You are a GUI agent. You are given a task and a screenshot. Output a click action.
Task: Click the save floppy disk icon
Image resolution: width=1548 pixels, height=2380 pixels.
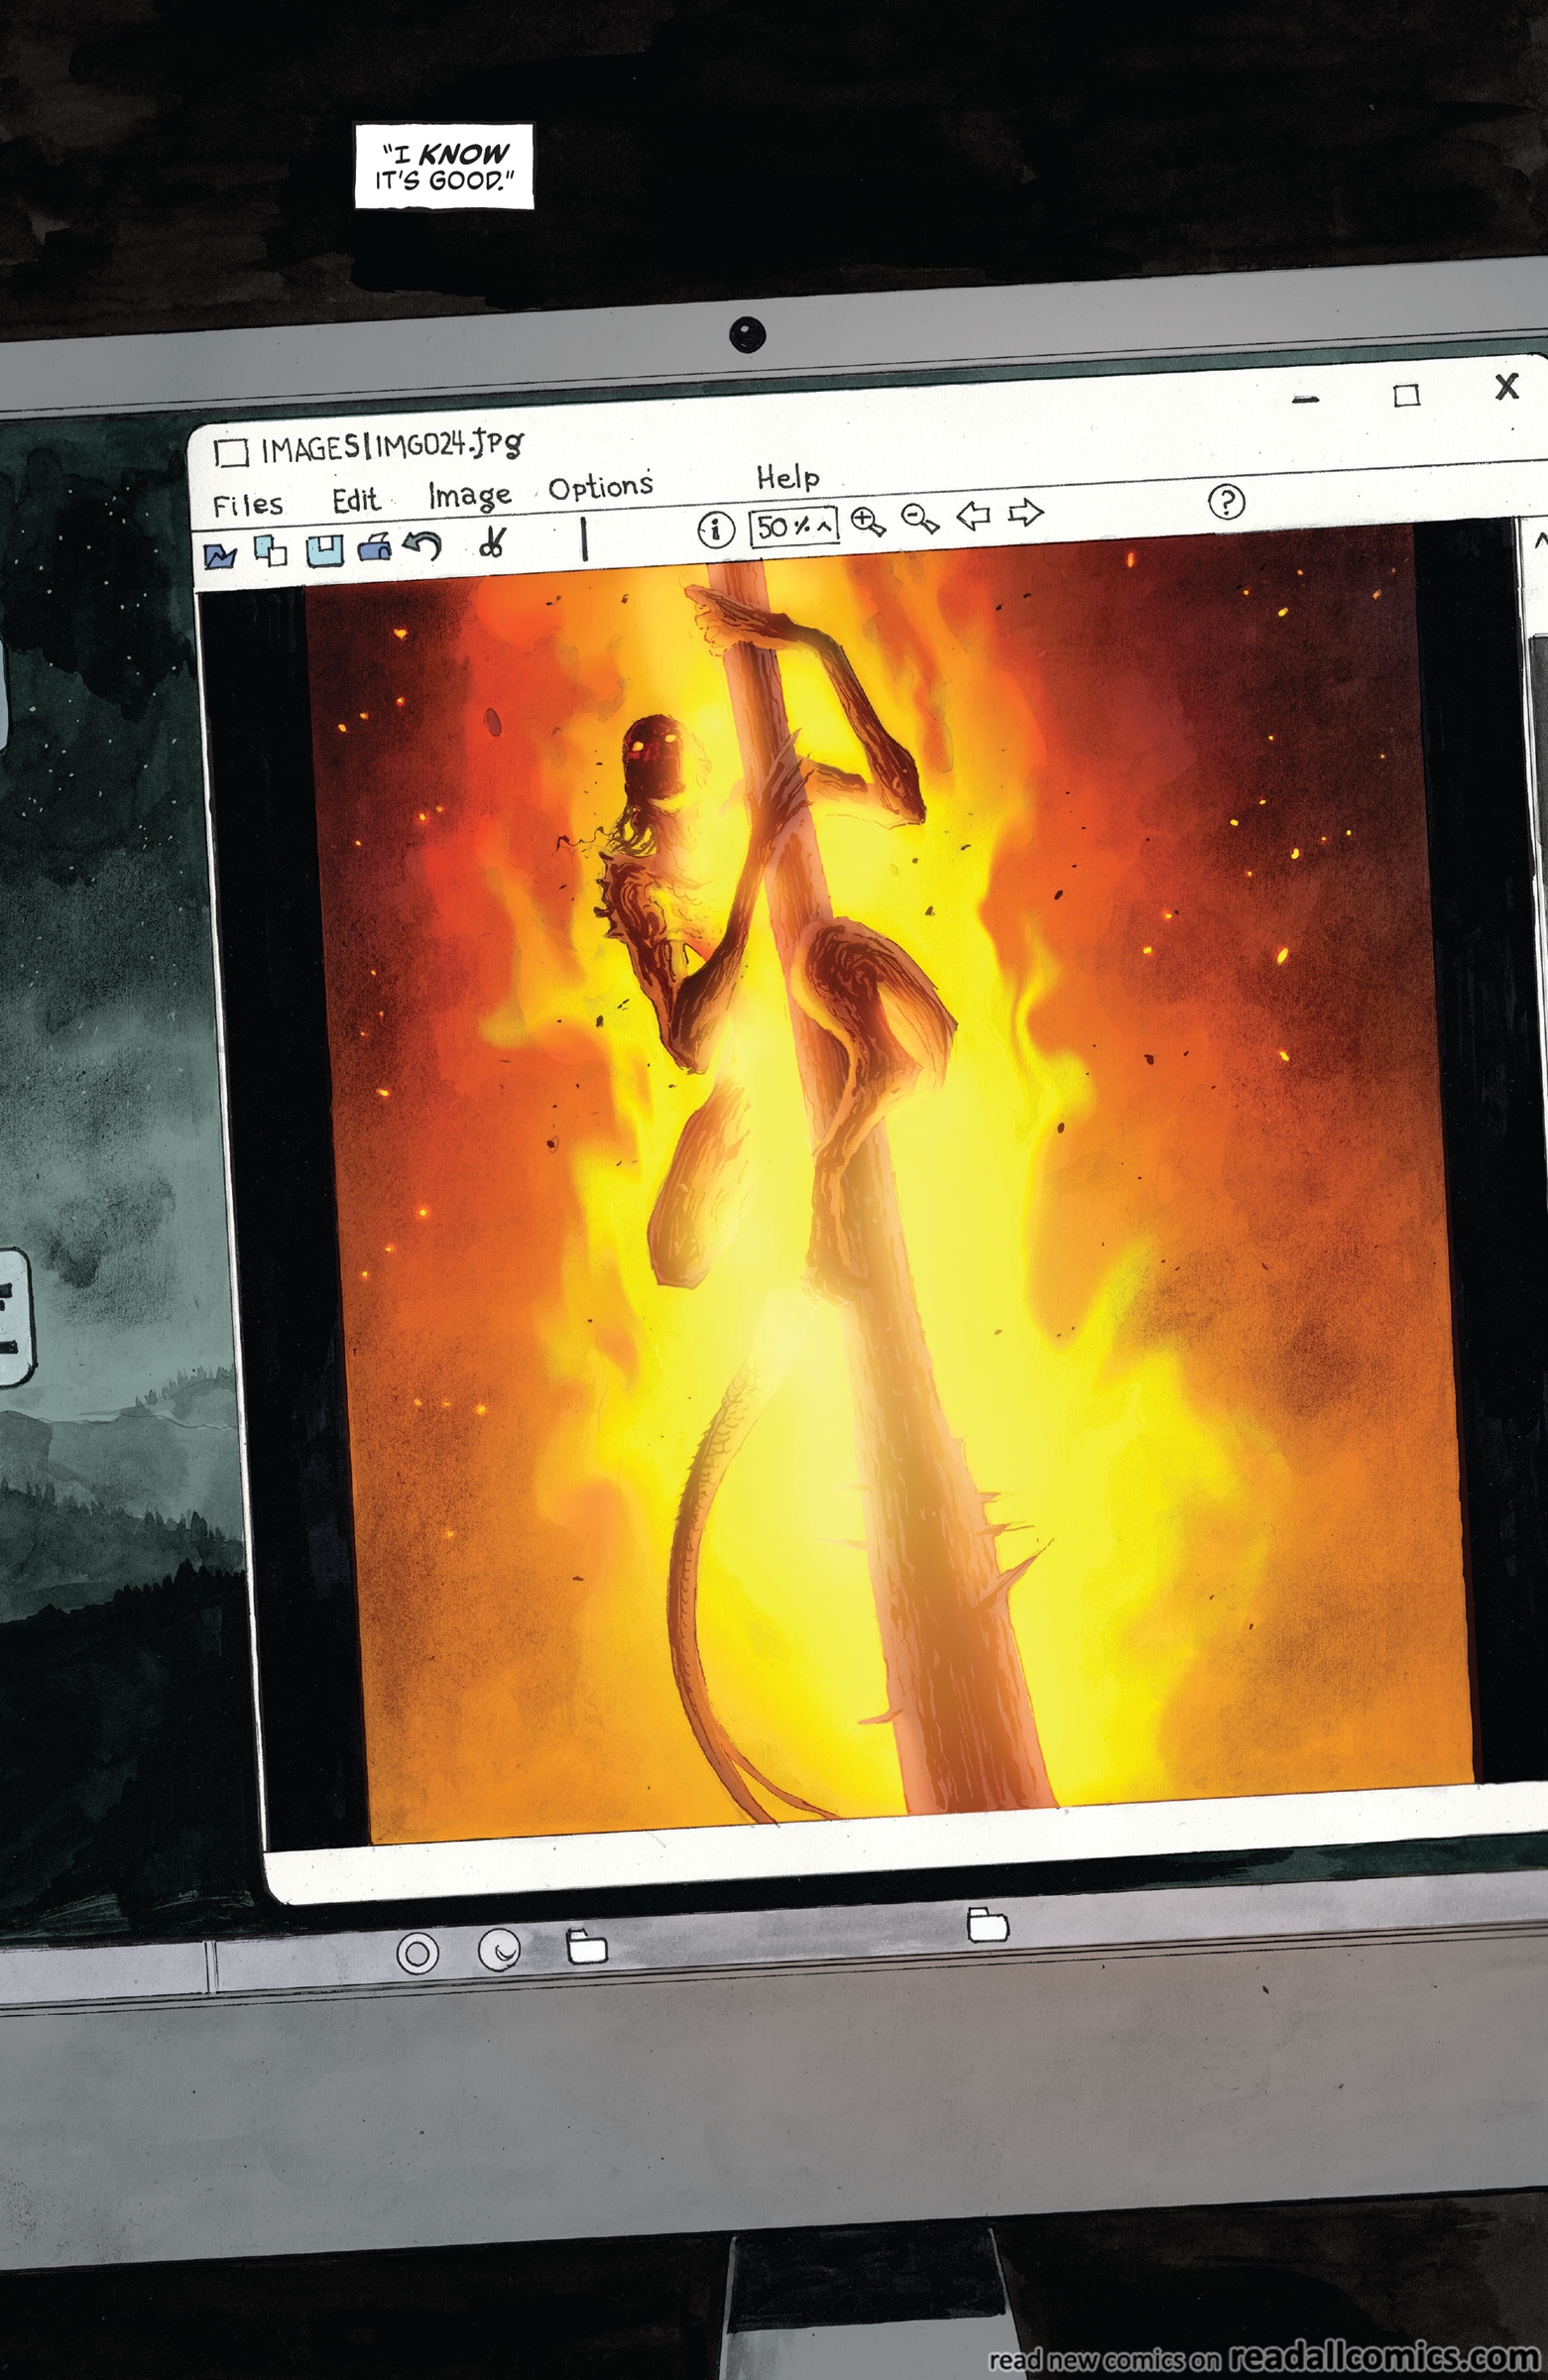coord(324,550)
